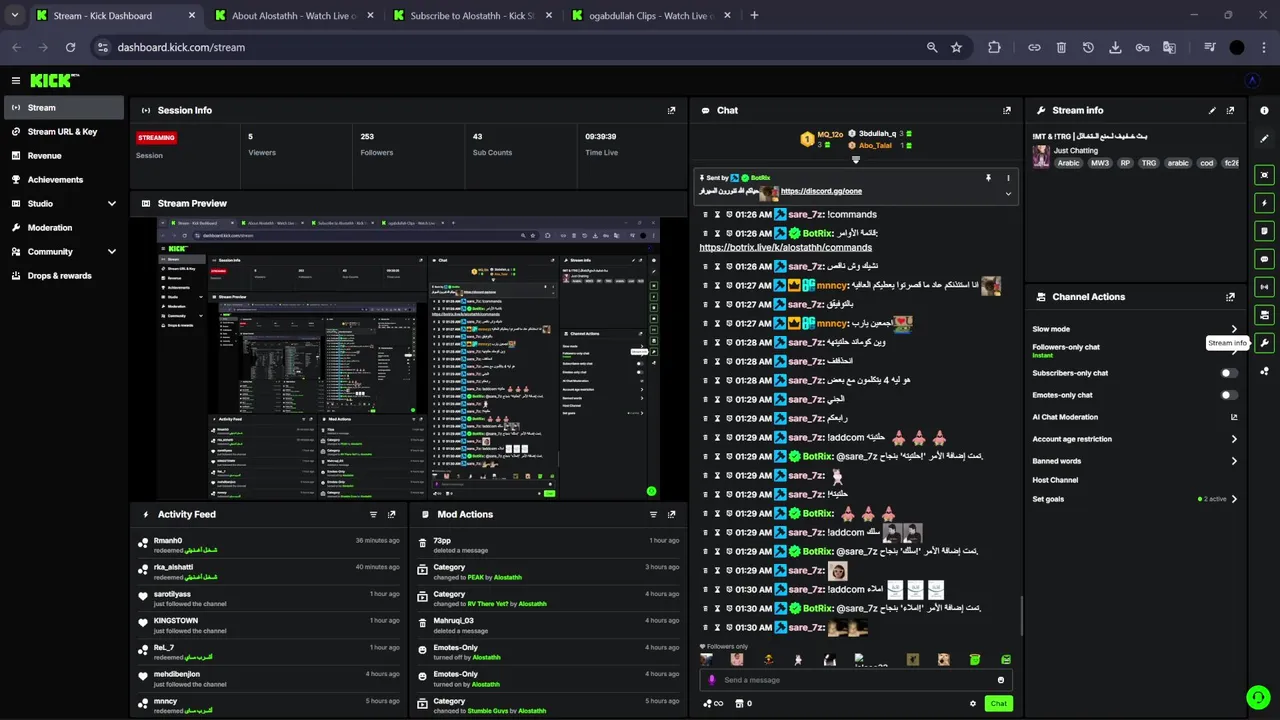Screen dimensions: 1280x720
Task: Pop out the Session Info panel
Action: pyautogui.click(x=671, y=111)
